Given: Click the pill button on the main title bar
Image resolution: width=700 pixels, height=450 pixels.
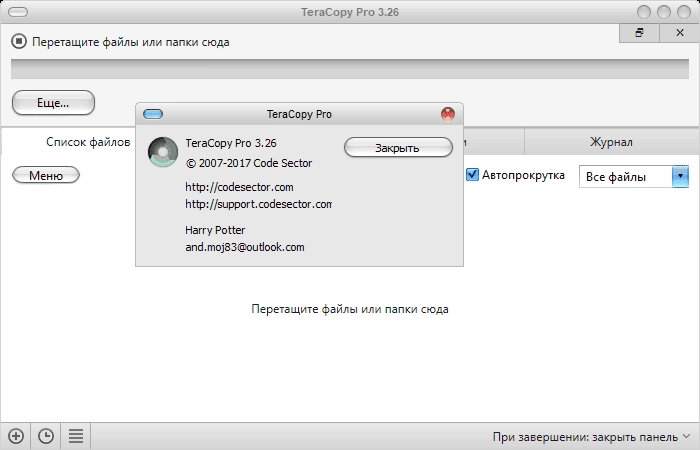Looking at the screenshot, I should click(x=18, y=12).
